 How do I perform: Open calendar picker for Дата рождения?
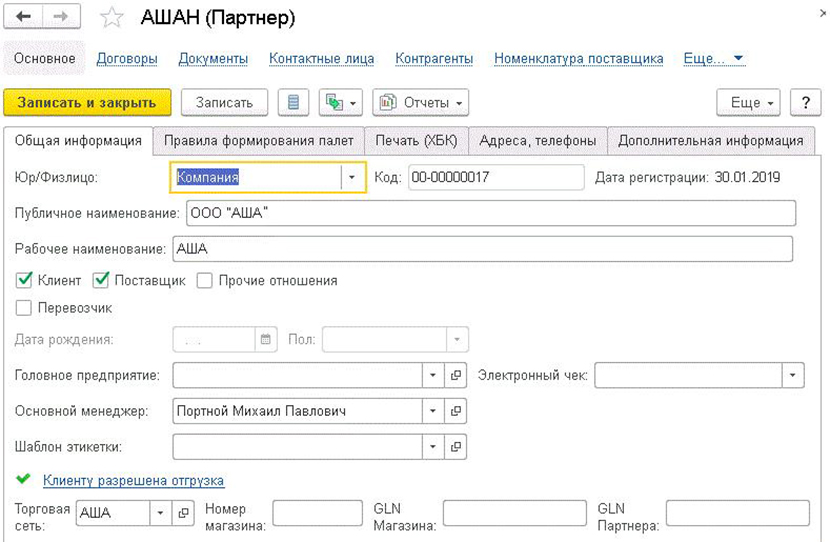coord(266,339)
